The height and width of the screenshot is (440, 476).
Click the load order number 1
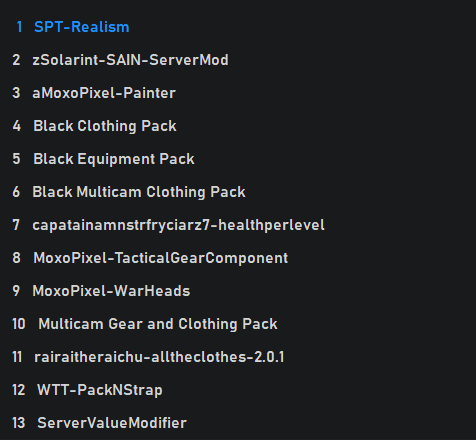point(19,27)
